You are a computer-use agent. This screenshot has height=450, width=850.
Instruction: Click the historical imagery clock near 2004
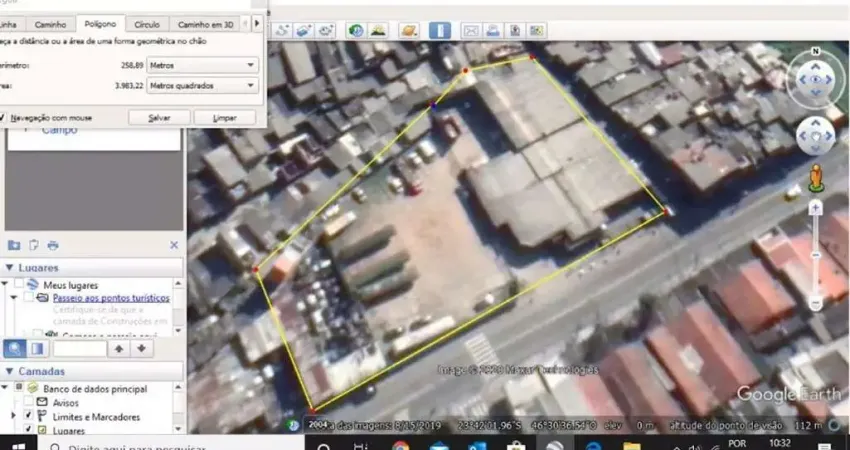pos(293,425)
